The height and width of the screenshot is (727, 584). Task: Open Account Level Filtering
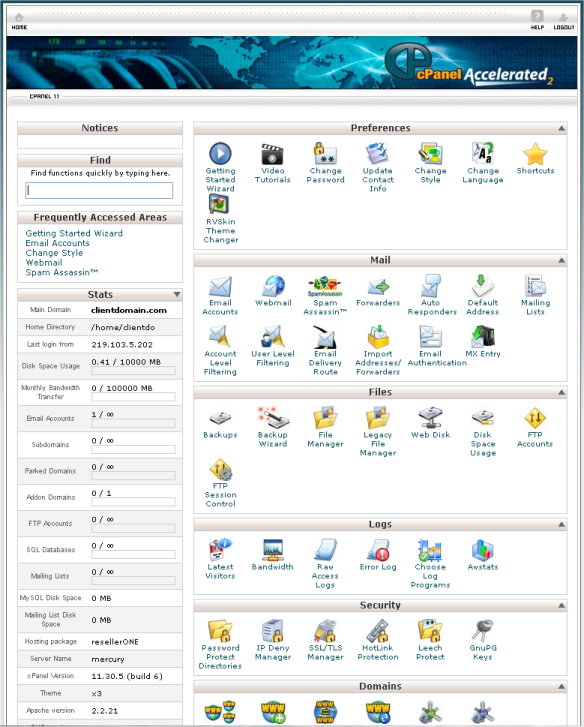[220, 337]
